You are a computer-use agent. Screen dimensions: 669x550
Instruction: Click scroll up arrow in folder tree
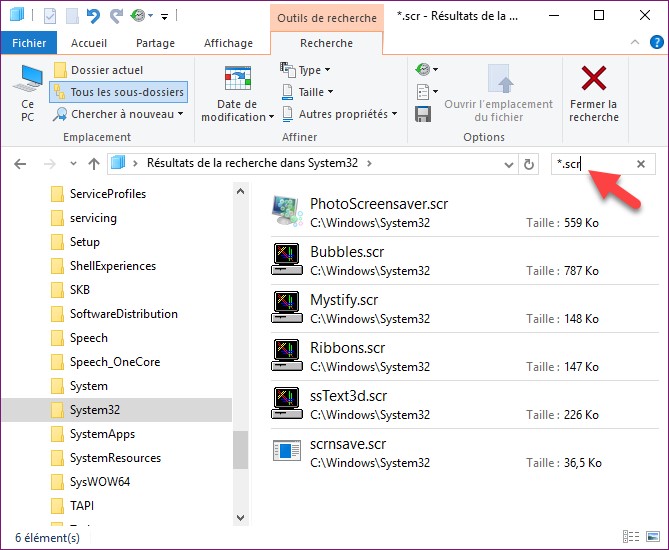pos(241,192)
